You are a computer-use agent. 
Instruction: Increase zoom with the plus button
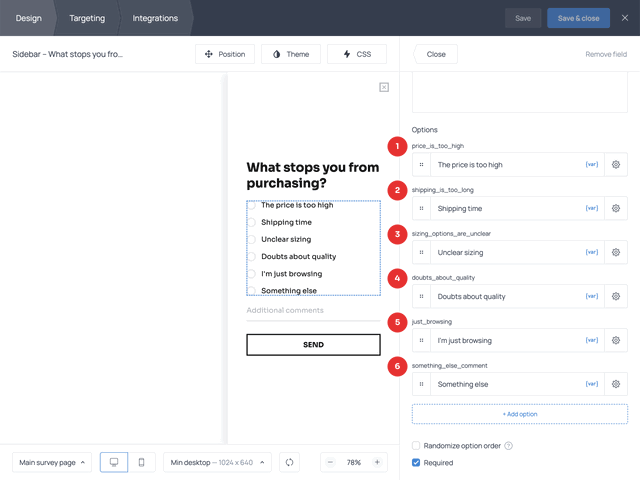coord(377,462)
